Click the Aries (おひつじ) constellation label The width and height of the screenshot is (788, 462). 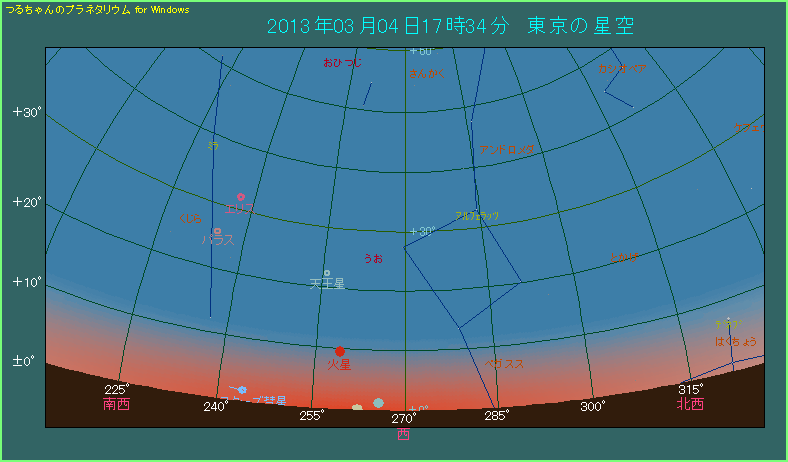tap(342, 63)
